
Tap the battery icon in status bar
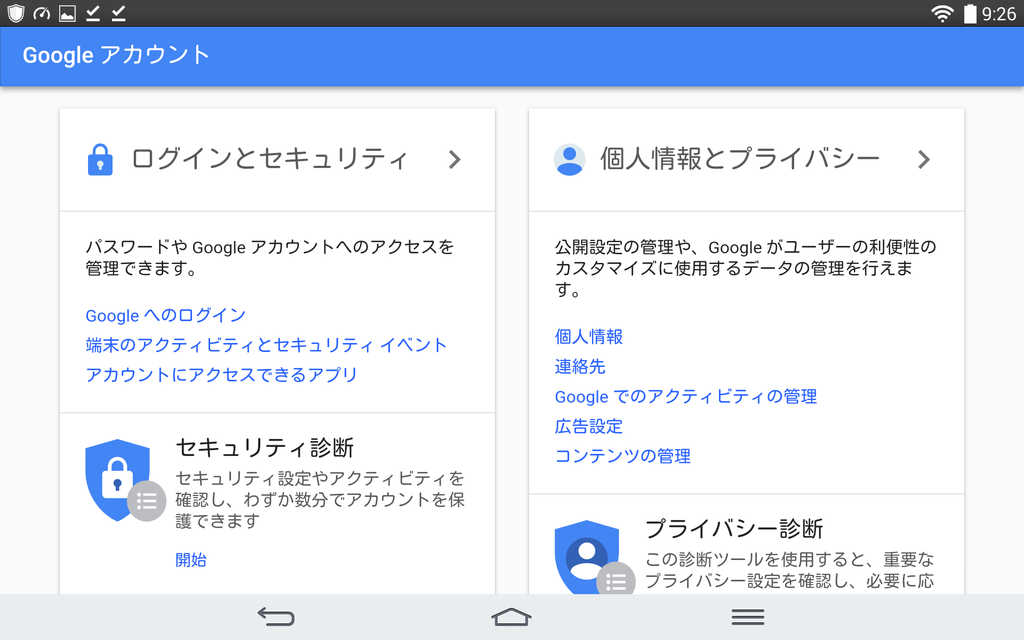pyautogui.click(x=970, y=13)
